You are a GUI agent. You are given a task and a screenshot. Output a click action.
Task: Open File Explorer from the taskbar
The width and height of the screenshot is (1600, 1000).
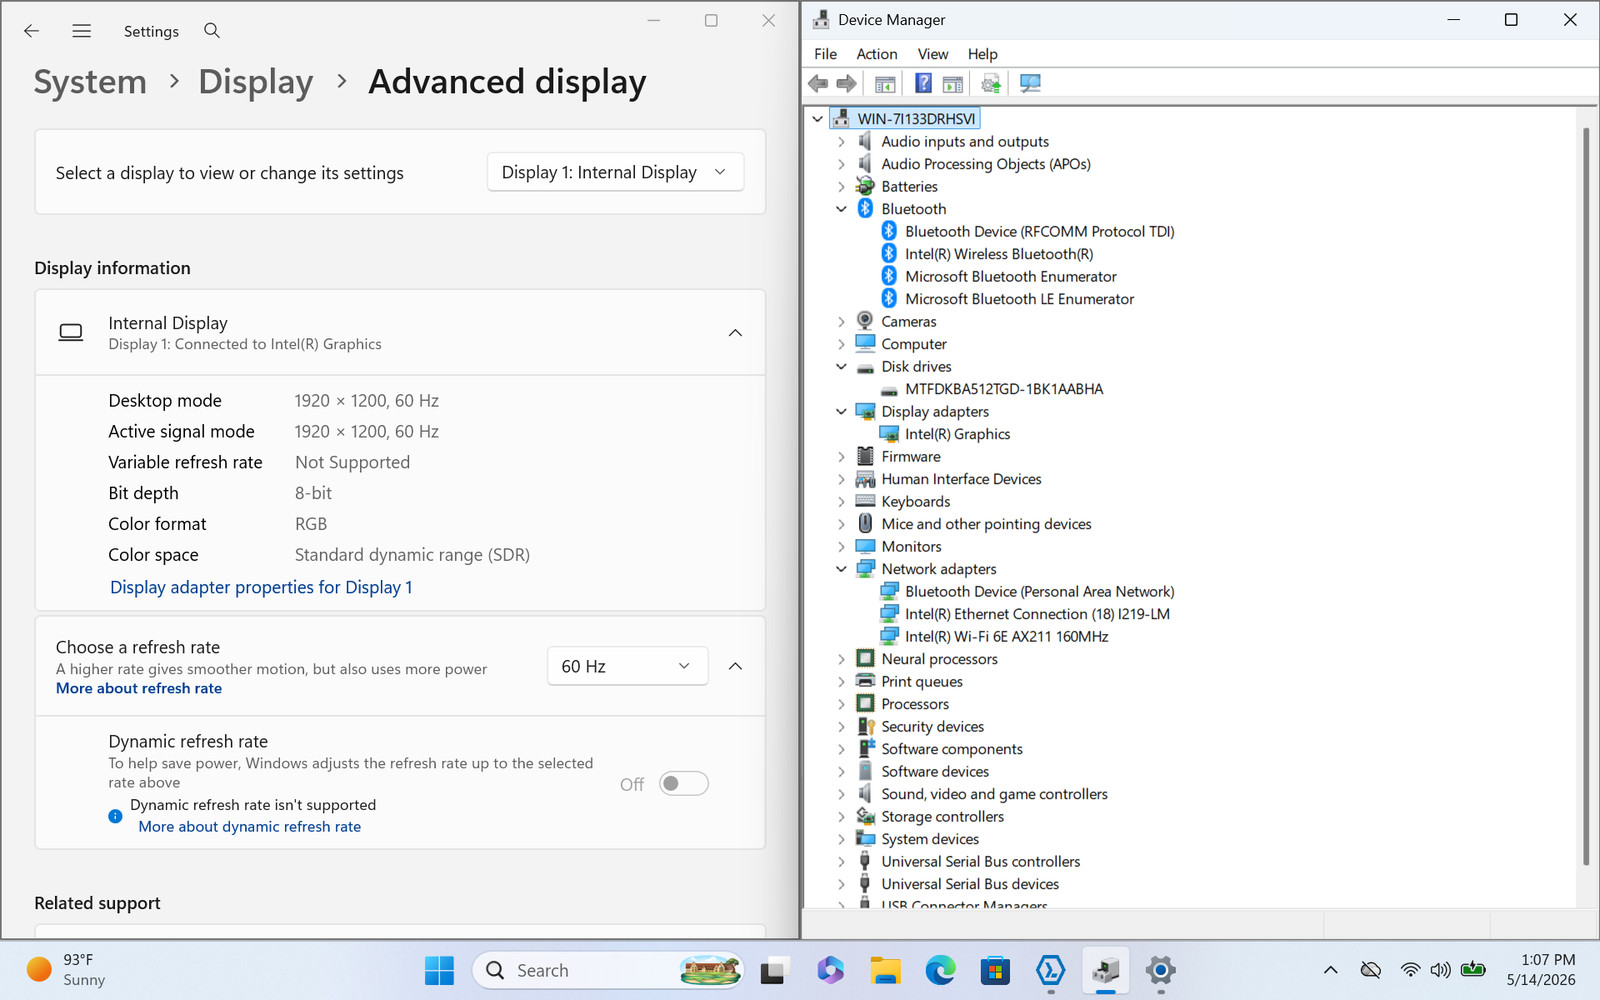pyautogui.click(x=885, y=970)
